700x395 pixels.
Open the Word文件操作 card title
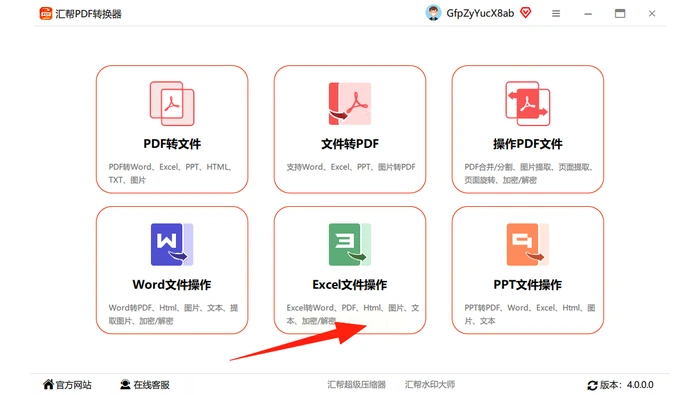172,285
